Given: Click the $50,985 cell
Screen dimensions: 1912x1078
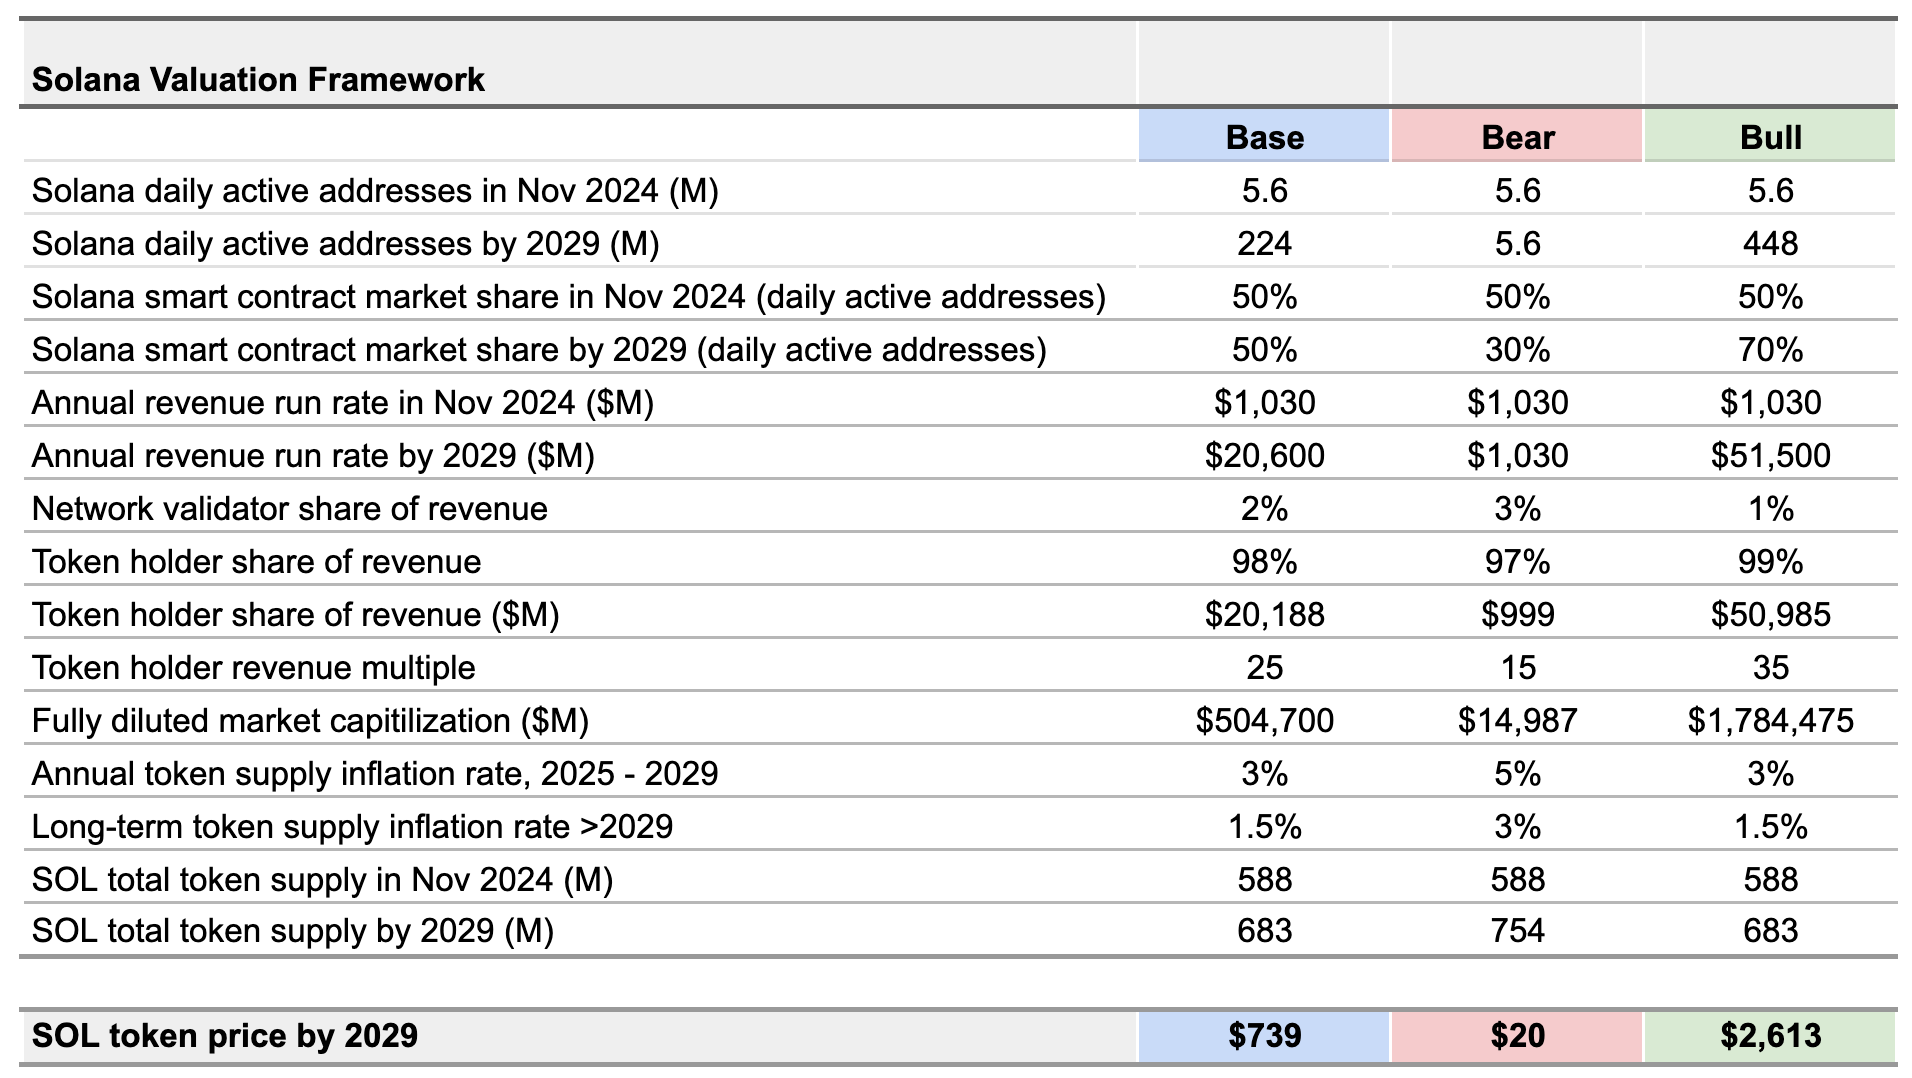Looking at the screenshot, I should coord(1770,614).
